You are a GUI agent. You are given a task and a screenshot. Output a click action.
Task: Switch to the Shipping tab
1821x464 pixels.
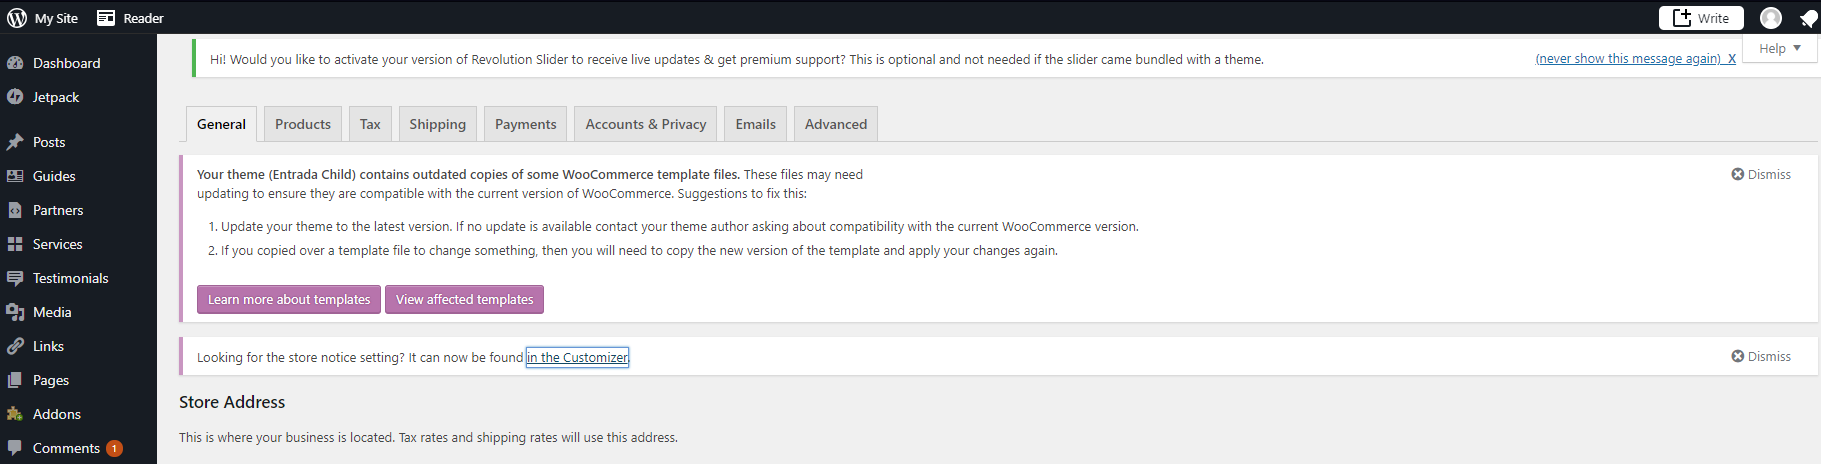coord(437,124)
